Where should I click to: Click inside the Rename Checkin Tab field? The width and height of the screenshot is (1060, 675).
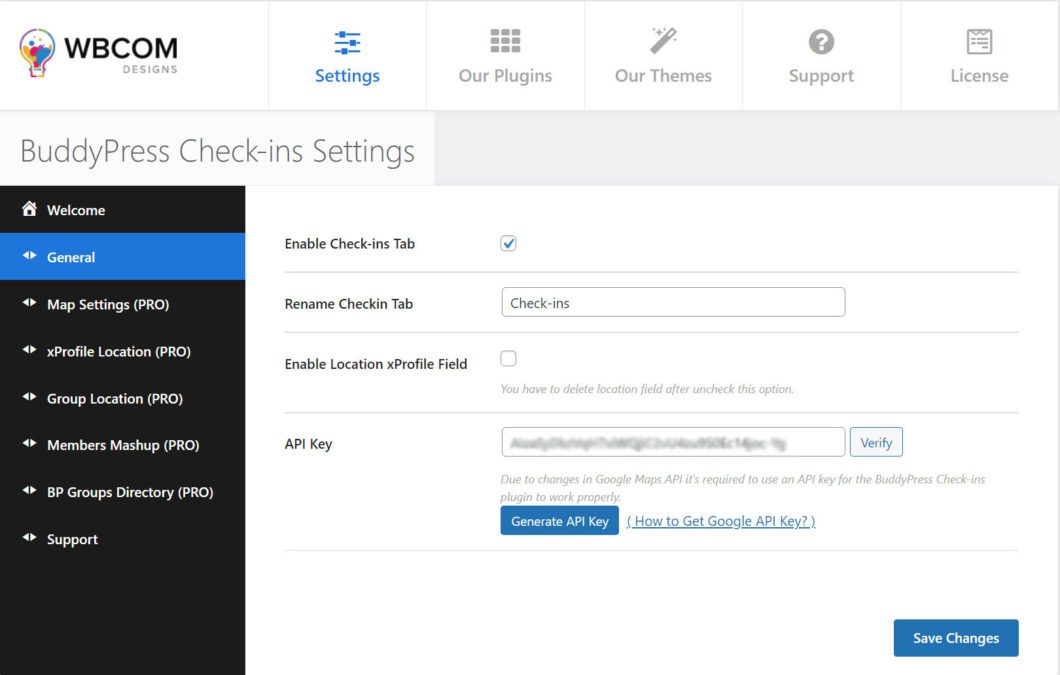pos(672,301)
